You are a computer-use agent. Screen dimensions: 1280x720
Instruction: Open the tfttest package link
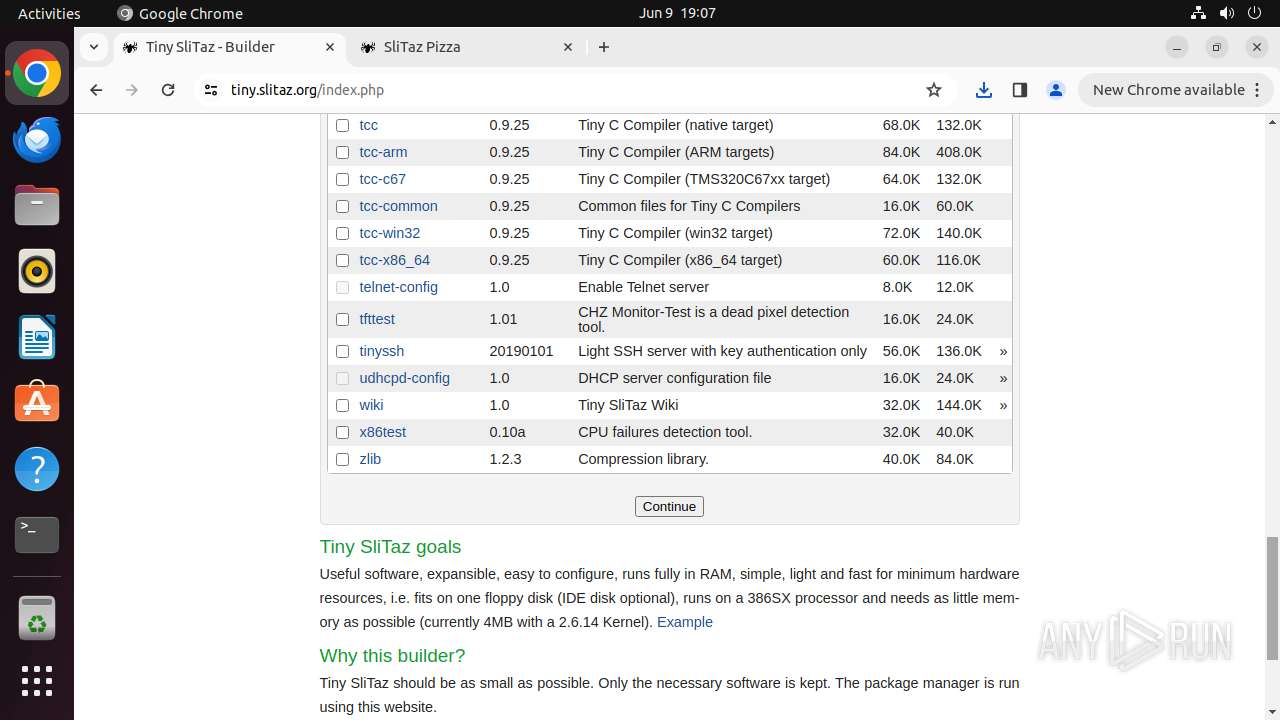[377, 319]
